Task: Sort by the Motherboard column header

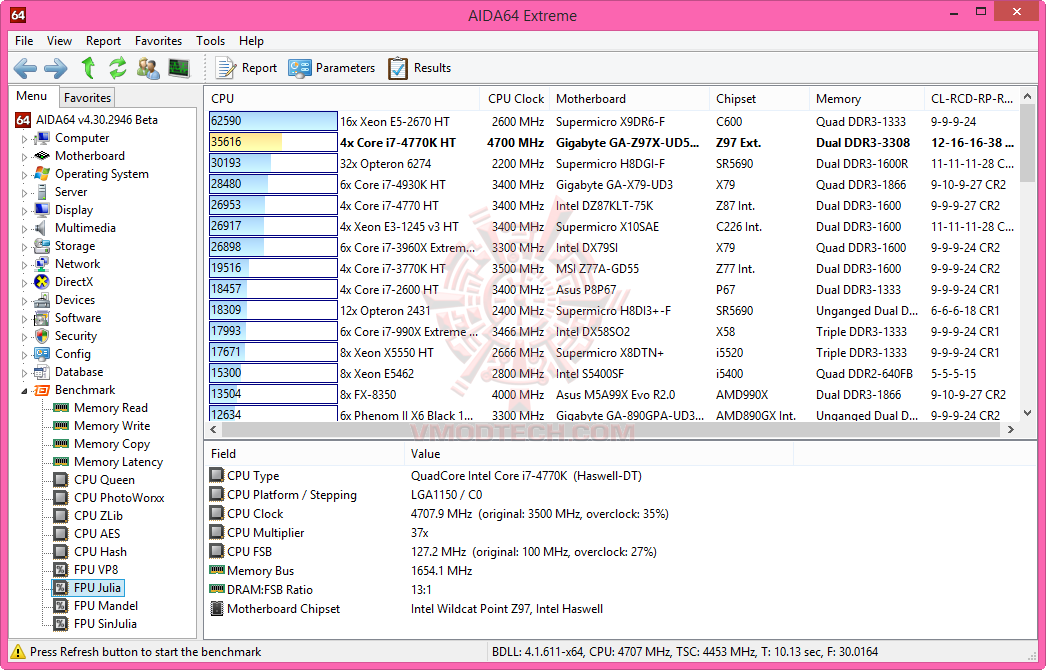Action: 629,99
